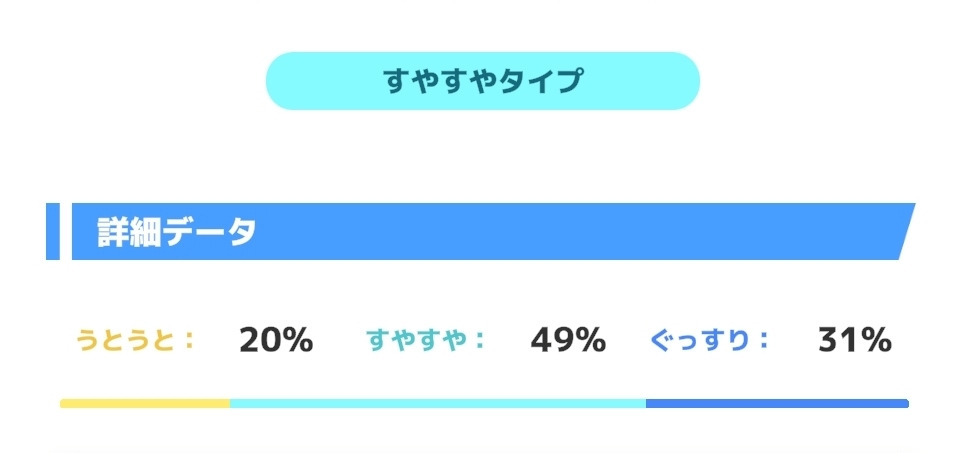Click the yellow うとうと label
968x453 pixels.
point(124,341)
